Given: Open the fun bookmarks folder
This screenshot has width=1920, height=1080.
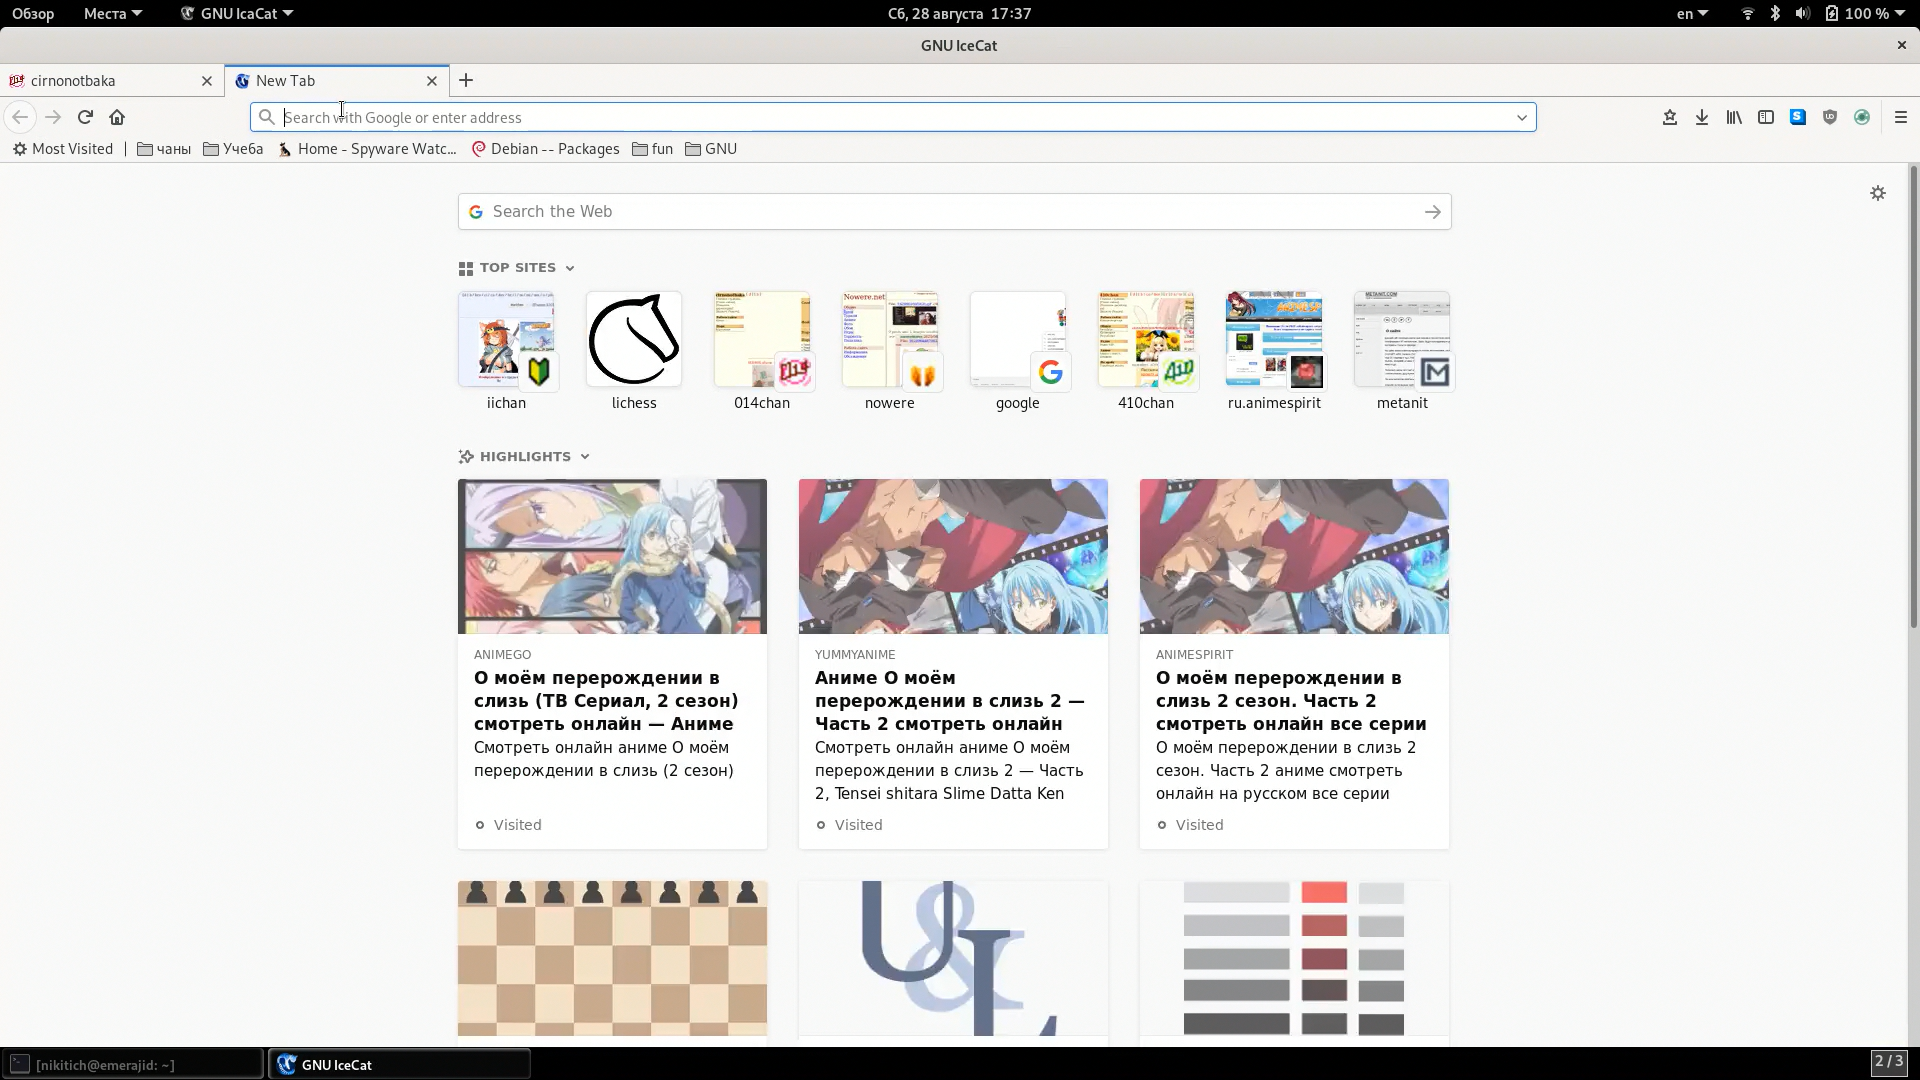Looking at the screenshot, I should pyautogui.click(x=653, y=149).
